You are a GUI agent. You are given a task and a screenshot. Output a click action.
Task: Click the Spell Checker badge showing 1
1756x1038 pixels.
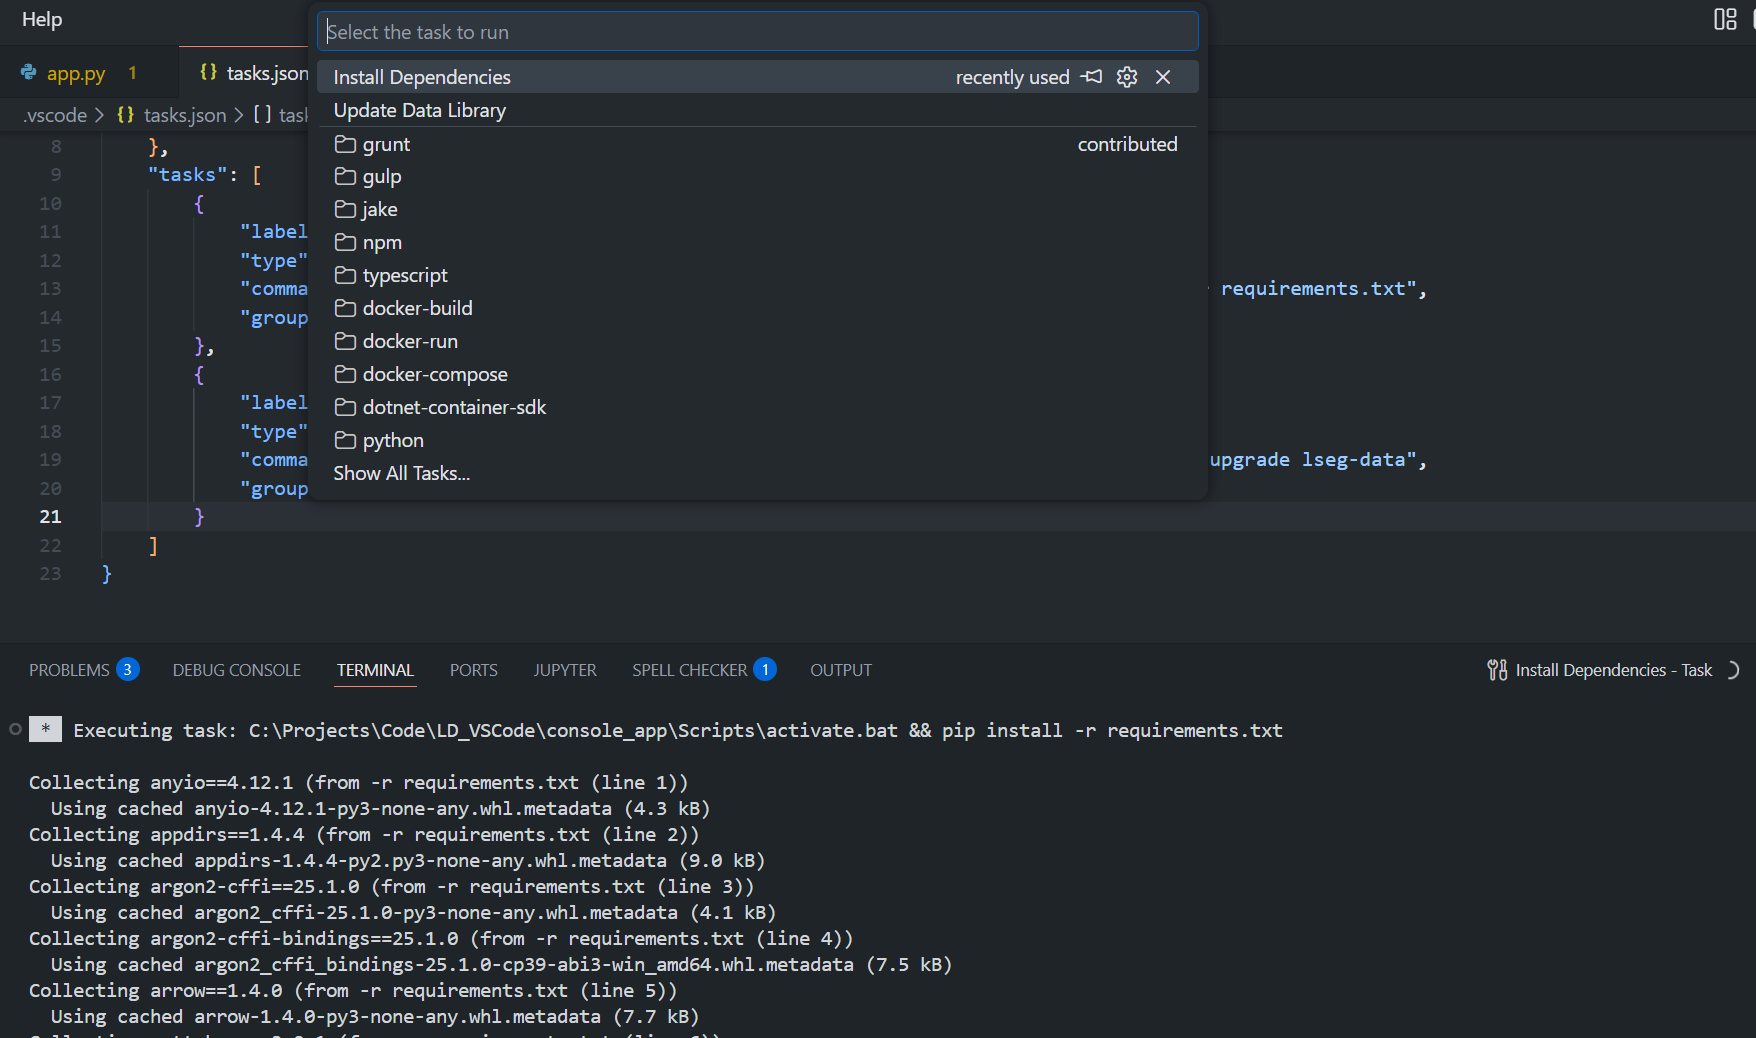(x=765, y=669)
